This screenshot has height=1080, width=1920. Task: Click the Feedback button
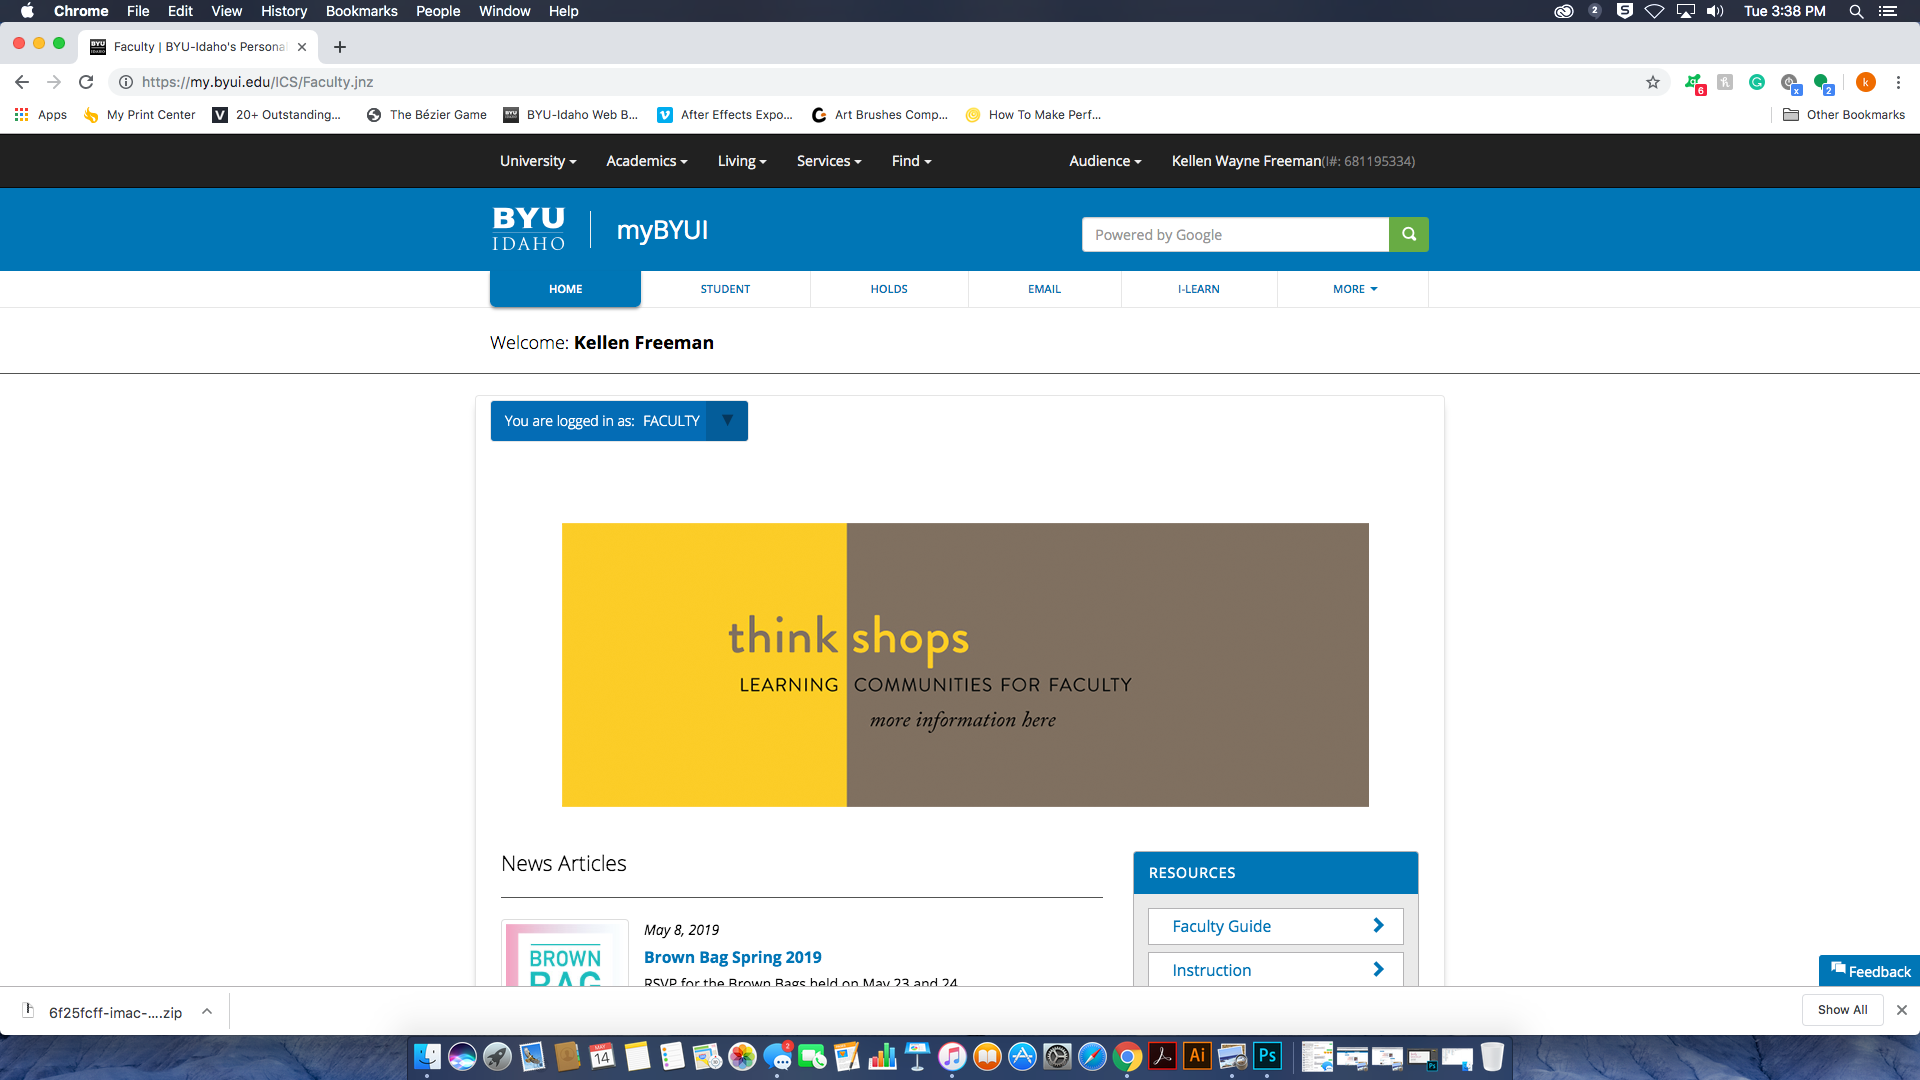click(x=1869, y=971)
